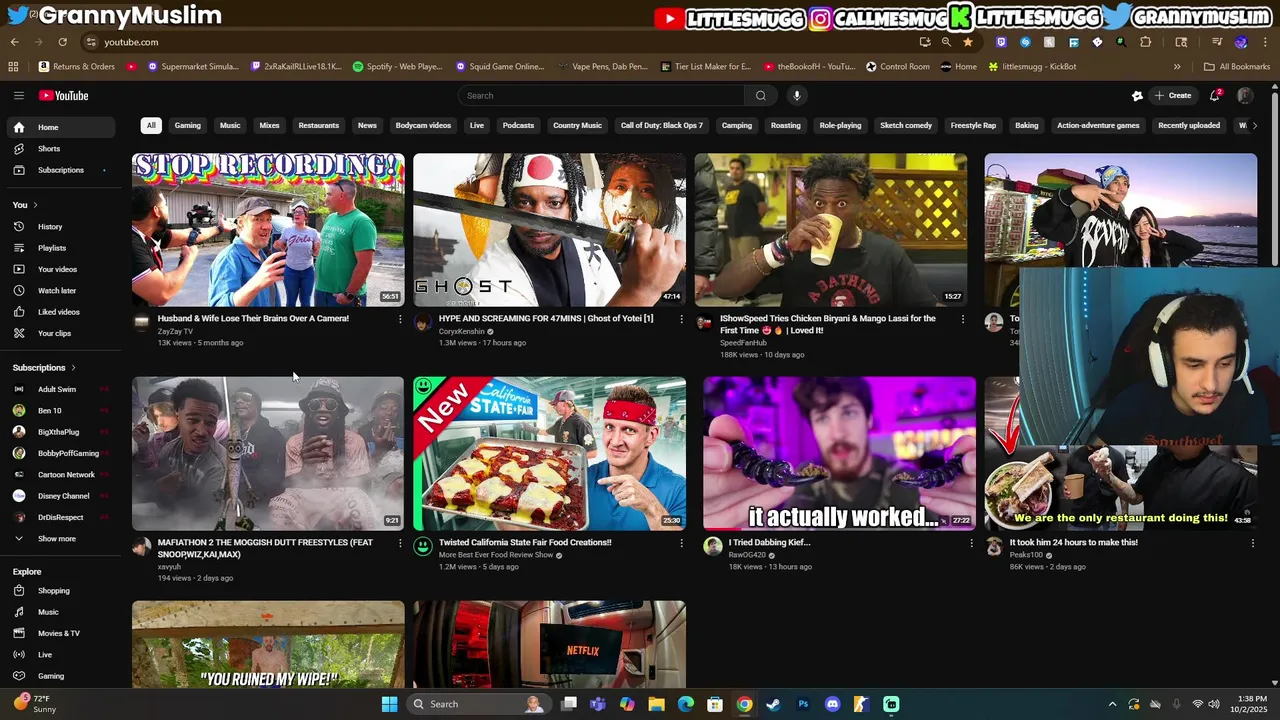Open Steam from the taskbar

[773, 704]
